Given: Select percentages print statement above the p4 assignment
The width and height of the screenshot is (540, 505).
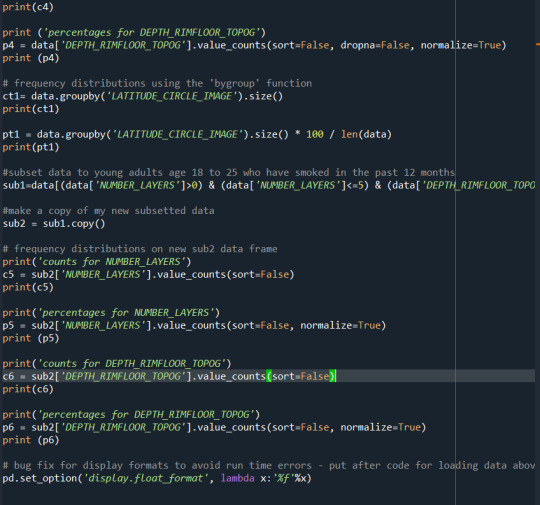Looking at the screenshot, I should click(134, 32).
